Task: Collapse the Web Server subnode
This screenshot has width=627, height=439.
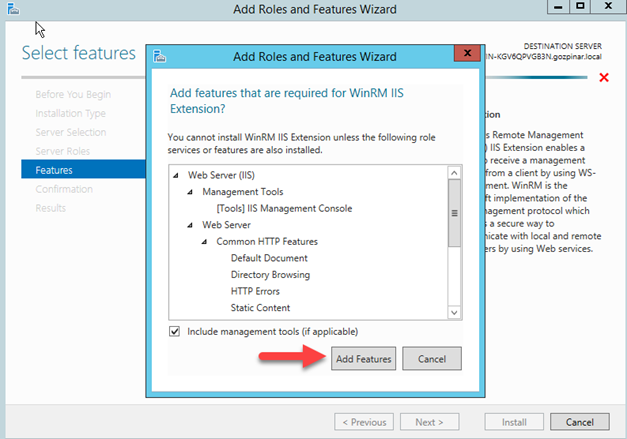Action: (190, 225)
